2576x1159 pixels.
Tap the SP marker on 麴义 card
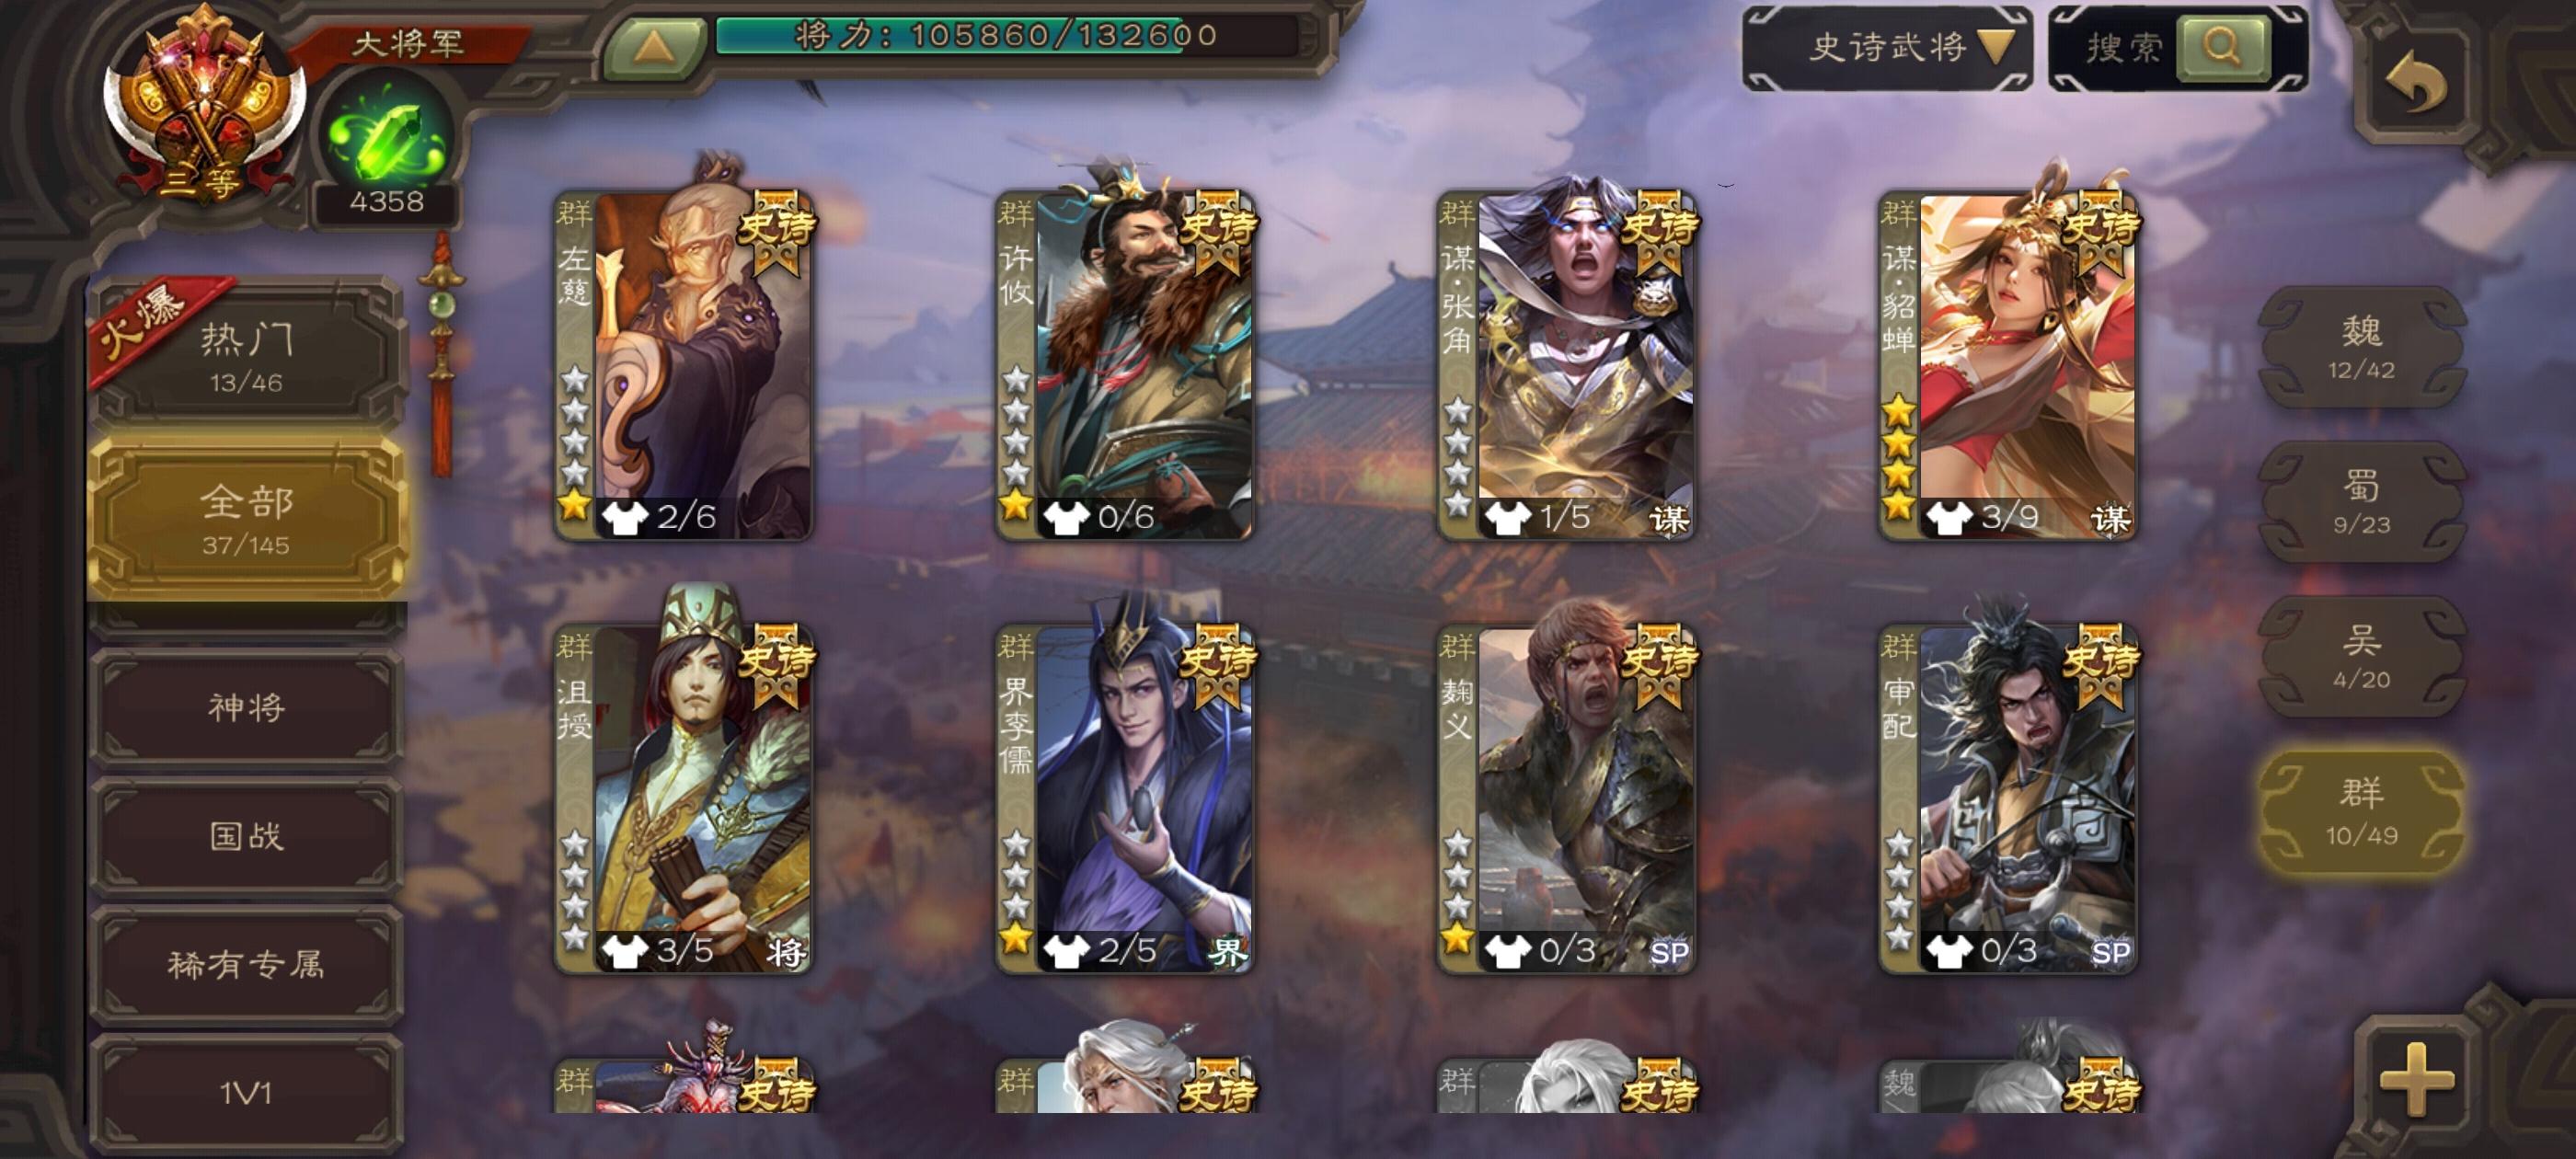(1668, 952)
